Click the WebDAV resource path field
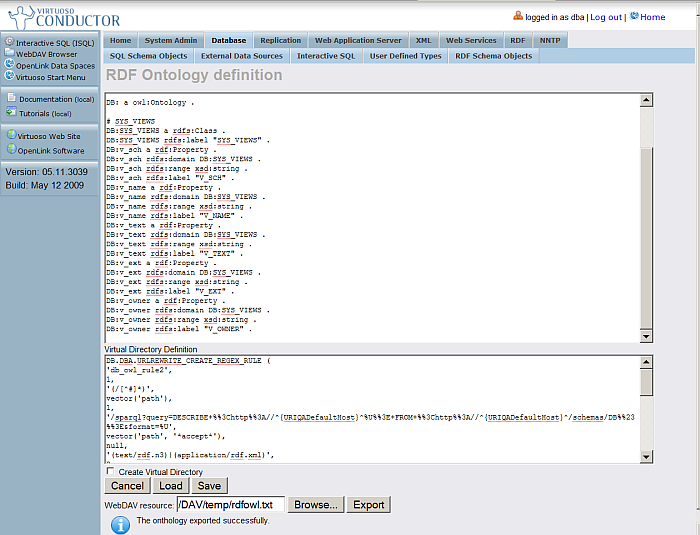This screenshot has width=700, height=535. pyautogui.click(x=230, y=505)
